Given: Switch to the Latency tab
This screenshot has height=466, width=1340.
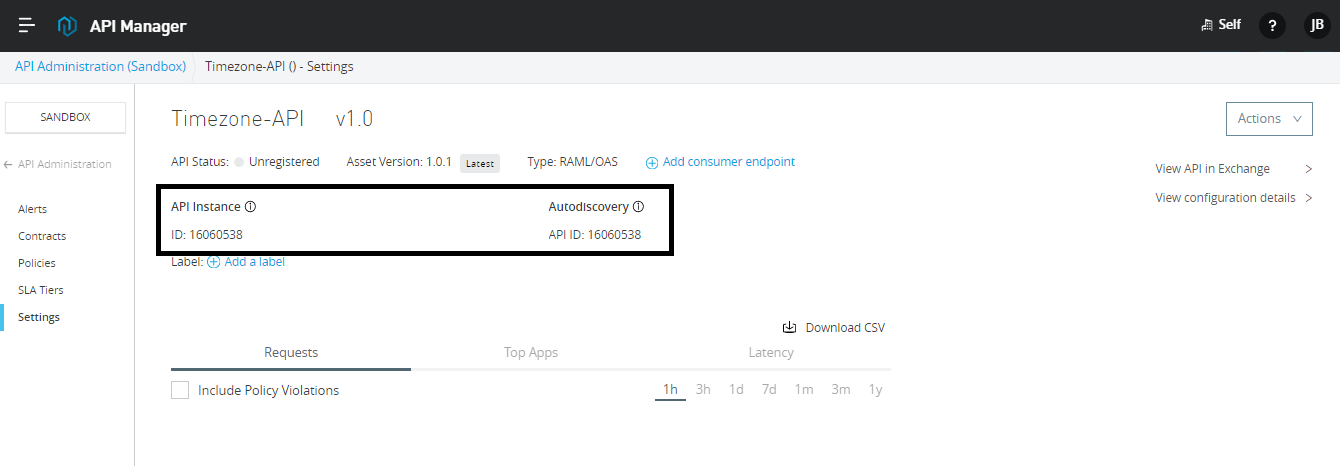Looking at the screenshot, I should click(x=771, y=352).
